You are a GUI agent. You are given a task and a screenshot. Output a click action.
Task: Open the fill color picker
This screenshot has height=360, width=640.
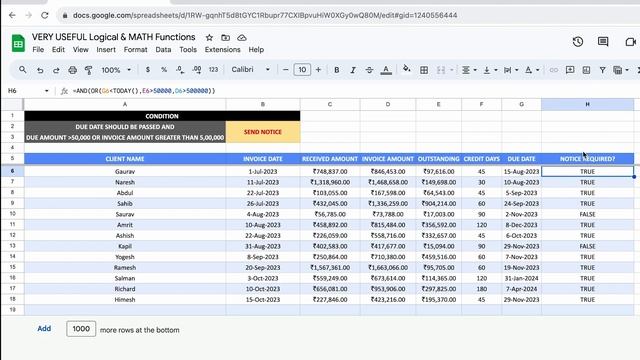coord(407,69)
